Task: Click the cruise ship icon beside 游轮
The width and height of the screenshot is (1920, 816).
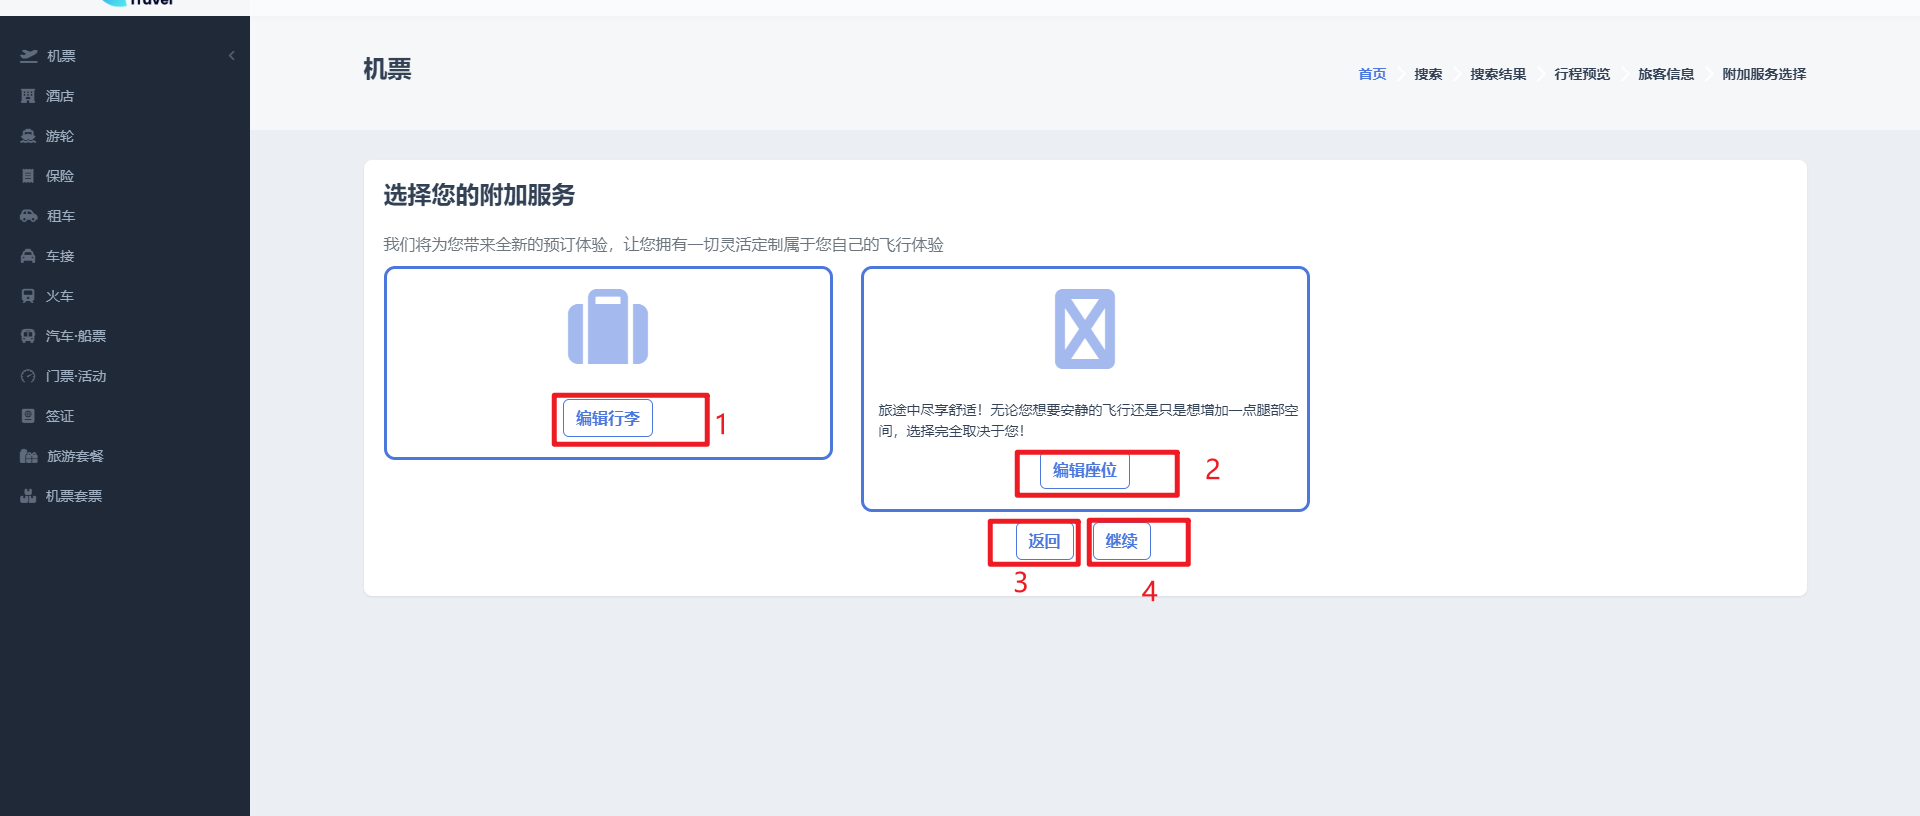Action: [28, 136]
